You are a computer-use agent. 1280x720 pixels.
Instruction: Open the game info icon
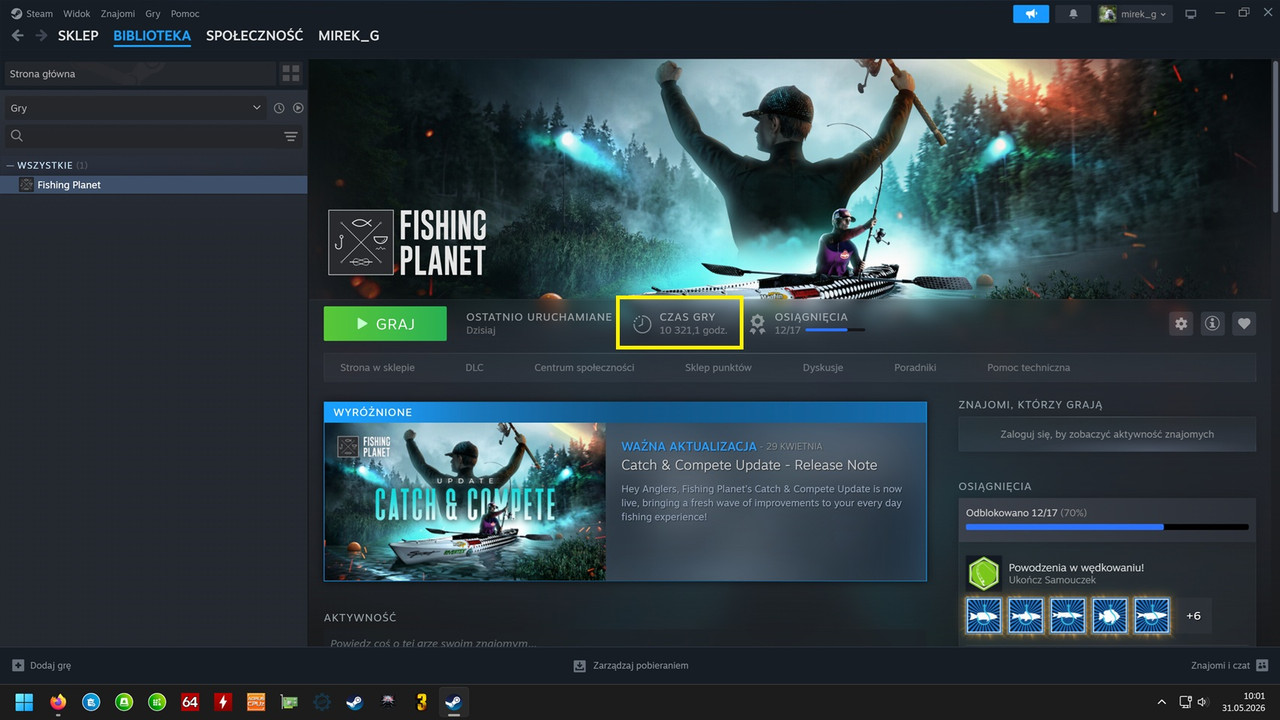coord(1212,323)
